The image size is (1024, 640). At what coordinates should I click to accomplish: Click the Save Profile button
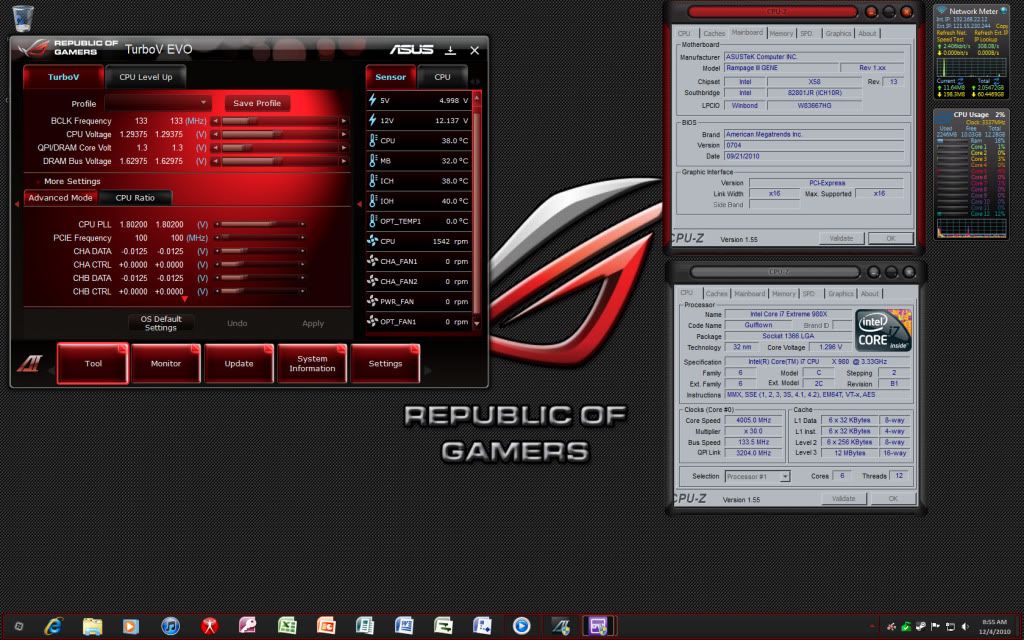(256, 103)
